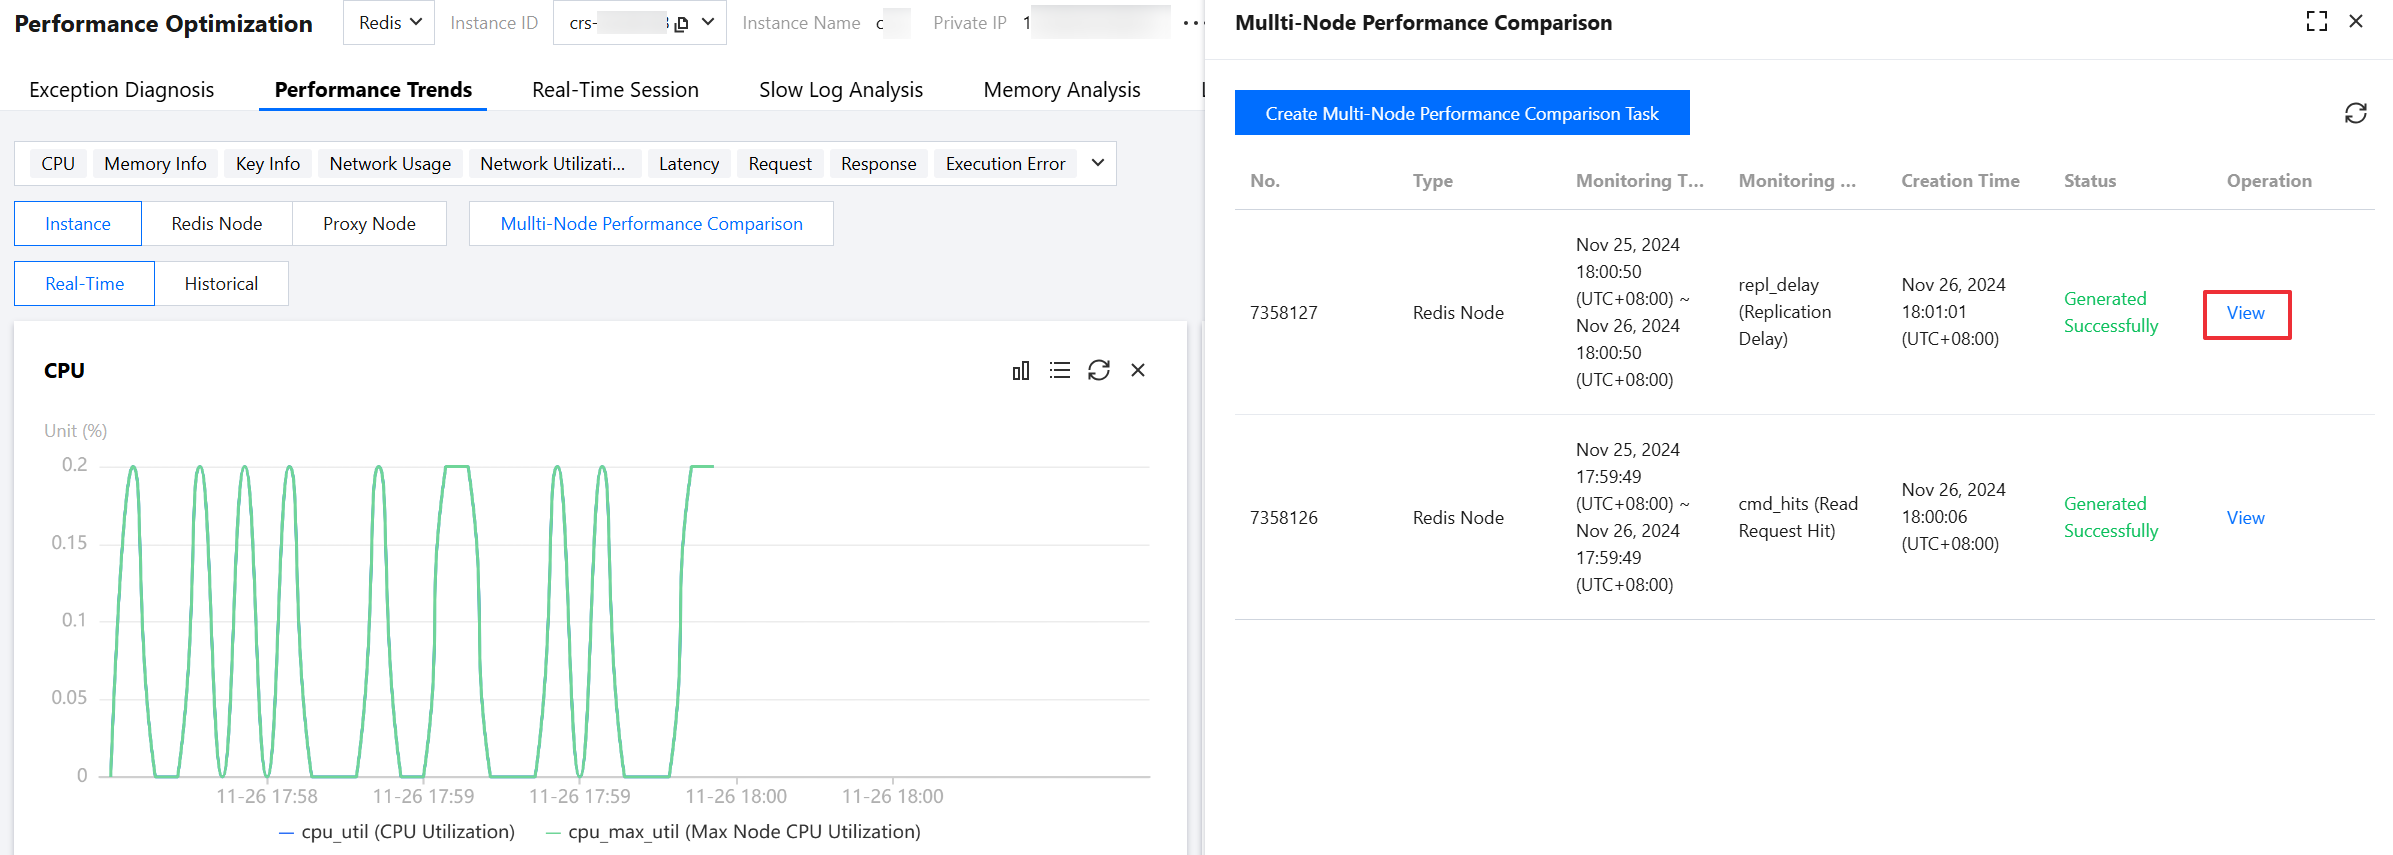View the cmd_hits task 7358126 result
The image size is (2393, 855).
pos(2245,518)
